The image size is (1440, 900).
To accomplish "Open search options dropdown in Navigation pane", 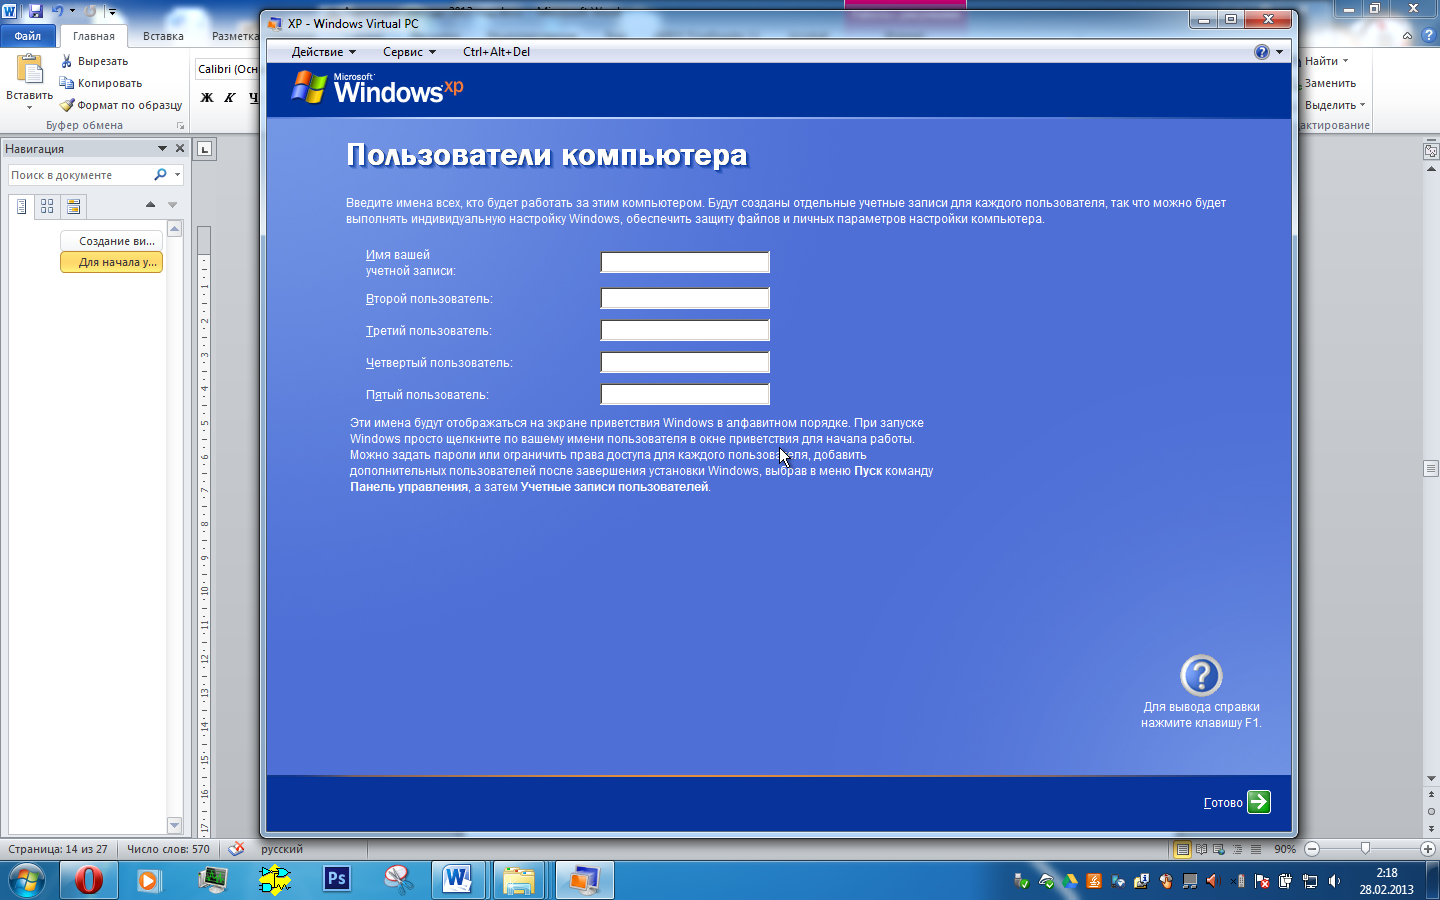I will point(177,175).
